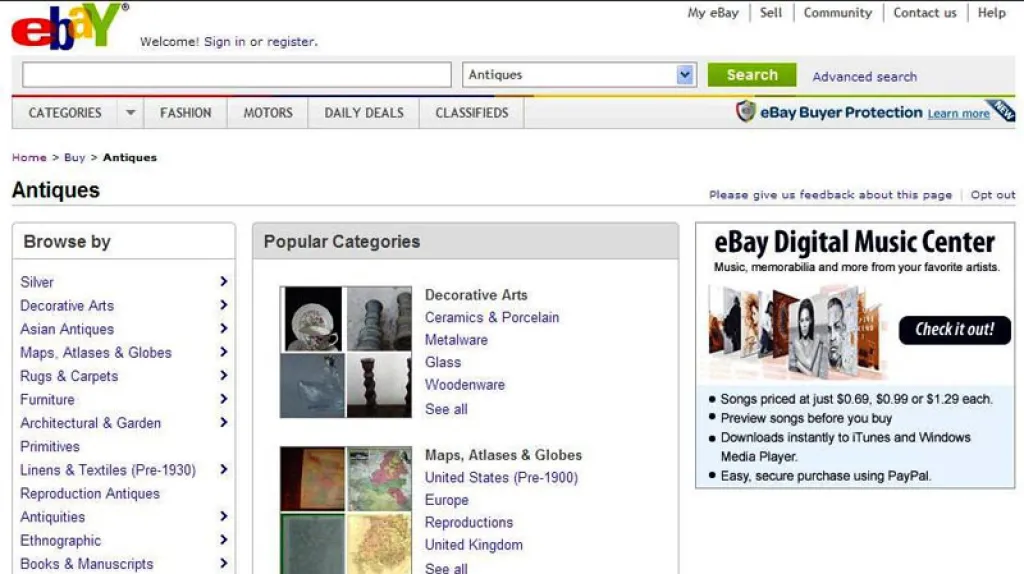Screen dimensions: 1024x574
Task: Open the teacup thumbnail in Decorative Arts
Action: tap(312, 319)
